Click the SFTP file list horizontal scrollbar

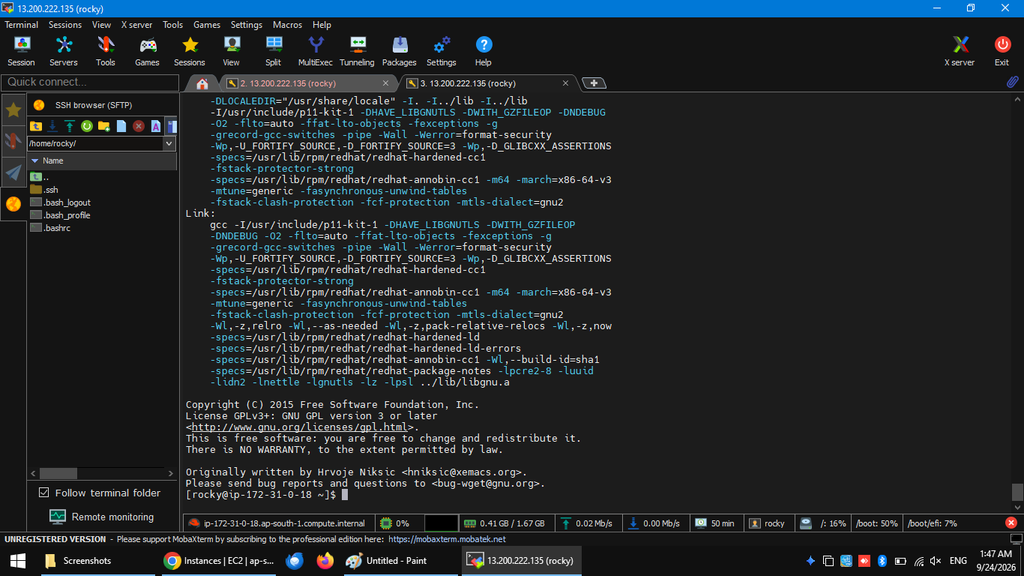(102, 473)
